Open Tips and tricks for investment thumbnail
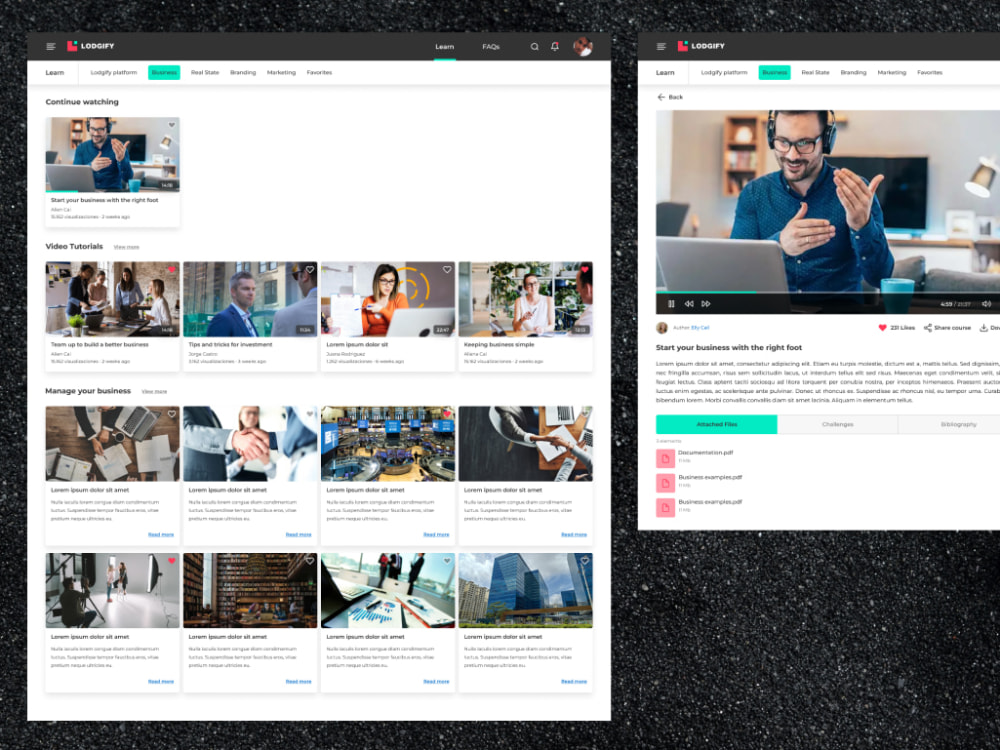1000x750 pixels. click(x=250, y=299)
